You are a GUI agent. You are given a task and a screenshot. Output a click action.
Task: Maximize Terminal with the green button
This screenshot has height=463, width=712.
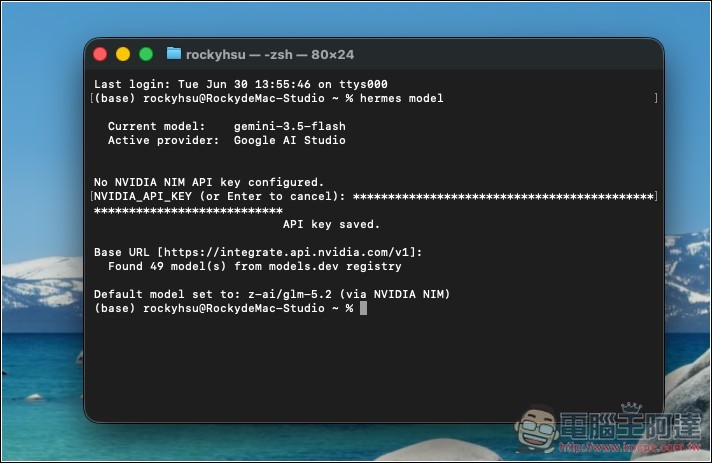click(x=146, y=54)
